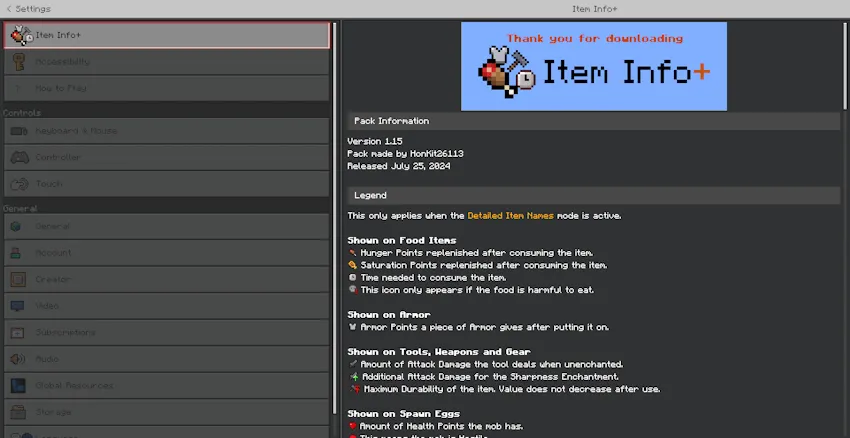This screenshot has height=438, width=850.
Task: Click the right content panel scrollbar
Action: pos(845,65)
